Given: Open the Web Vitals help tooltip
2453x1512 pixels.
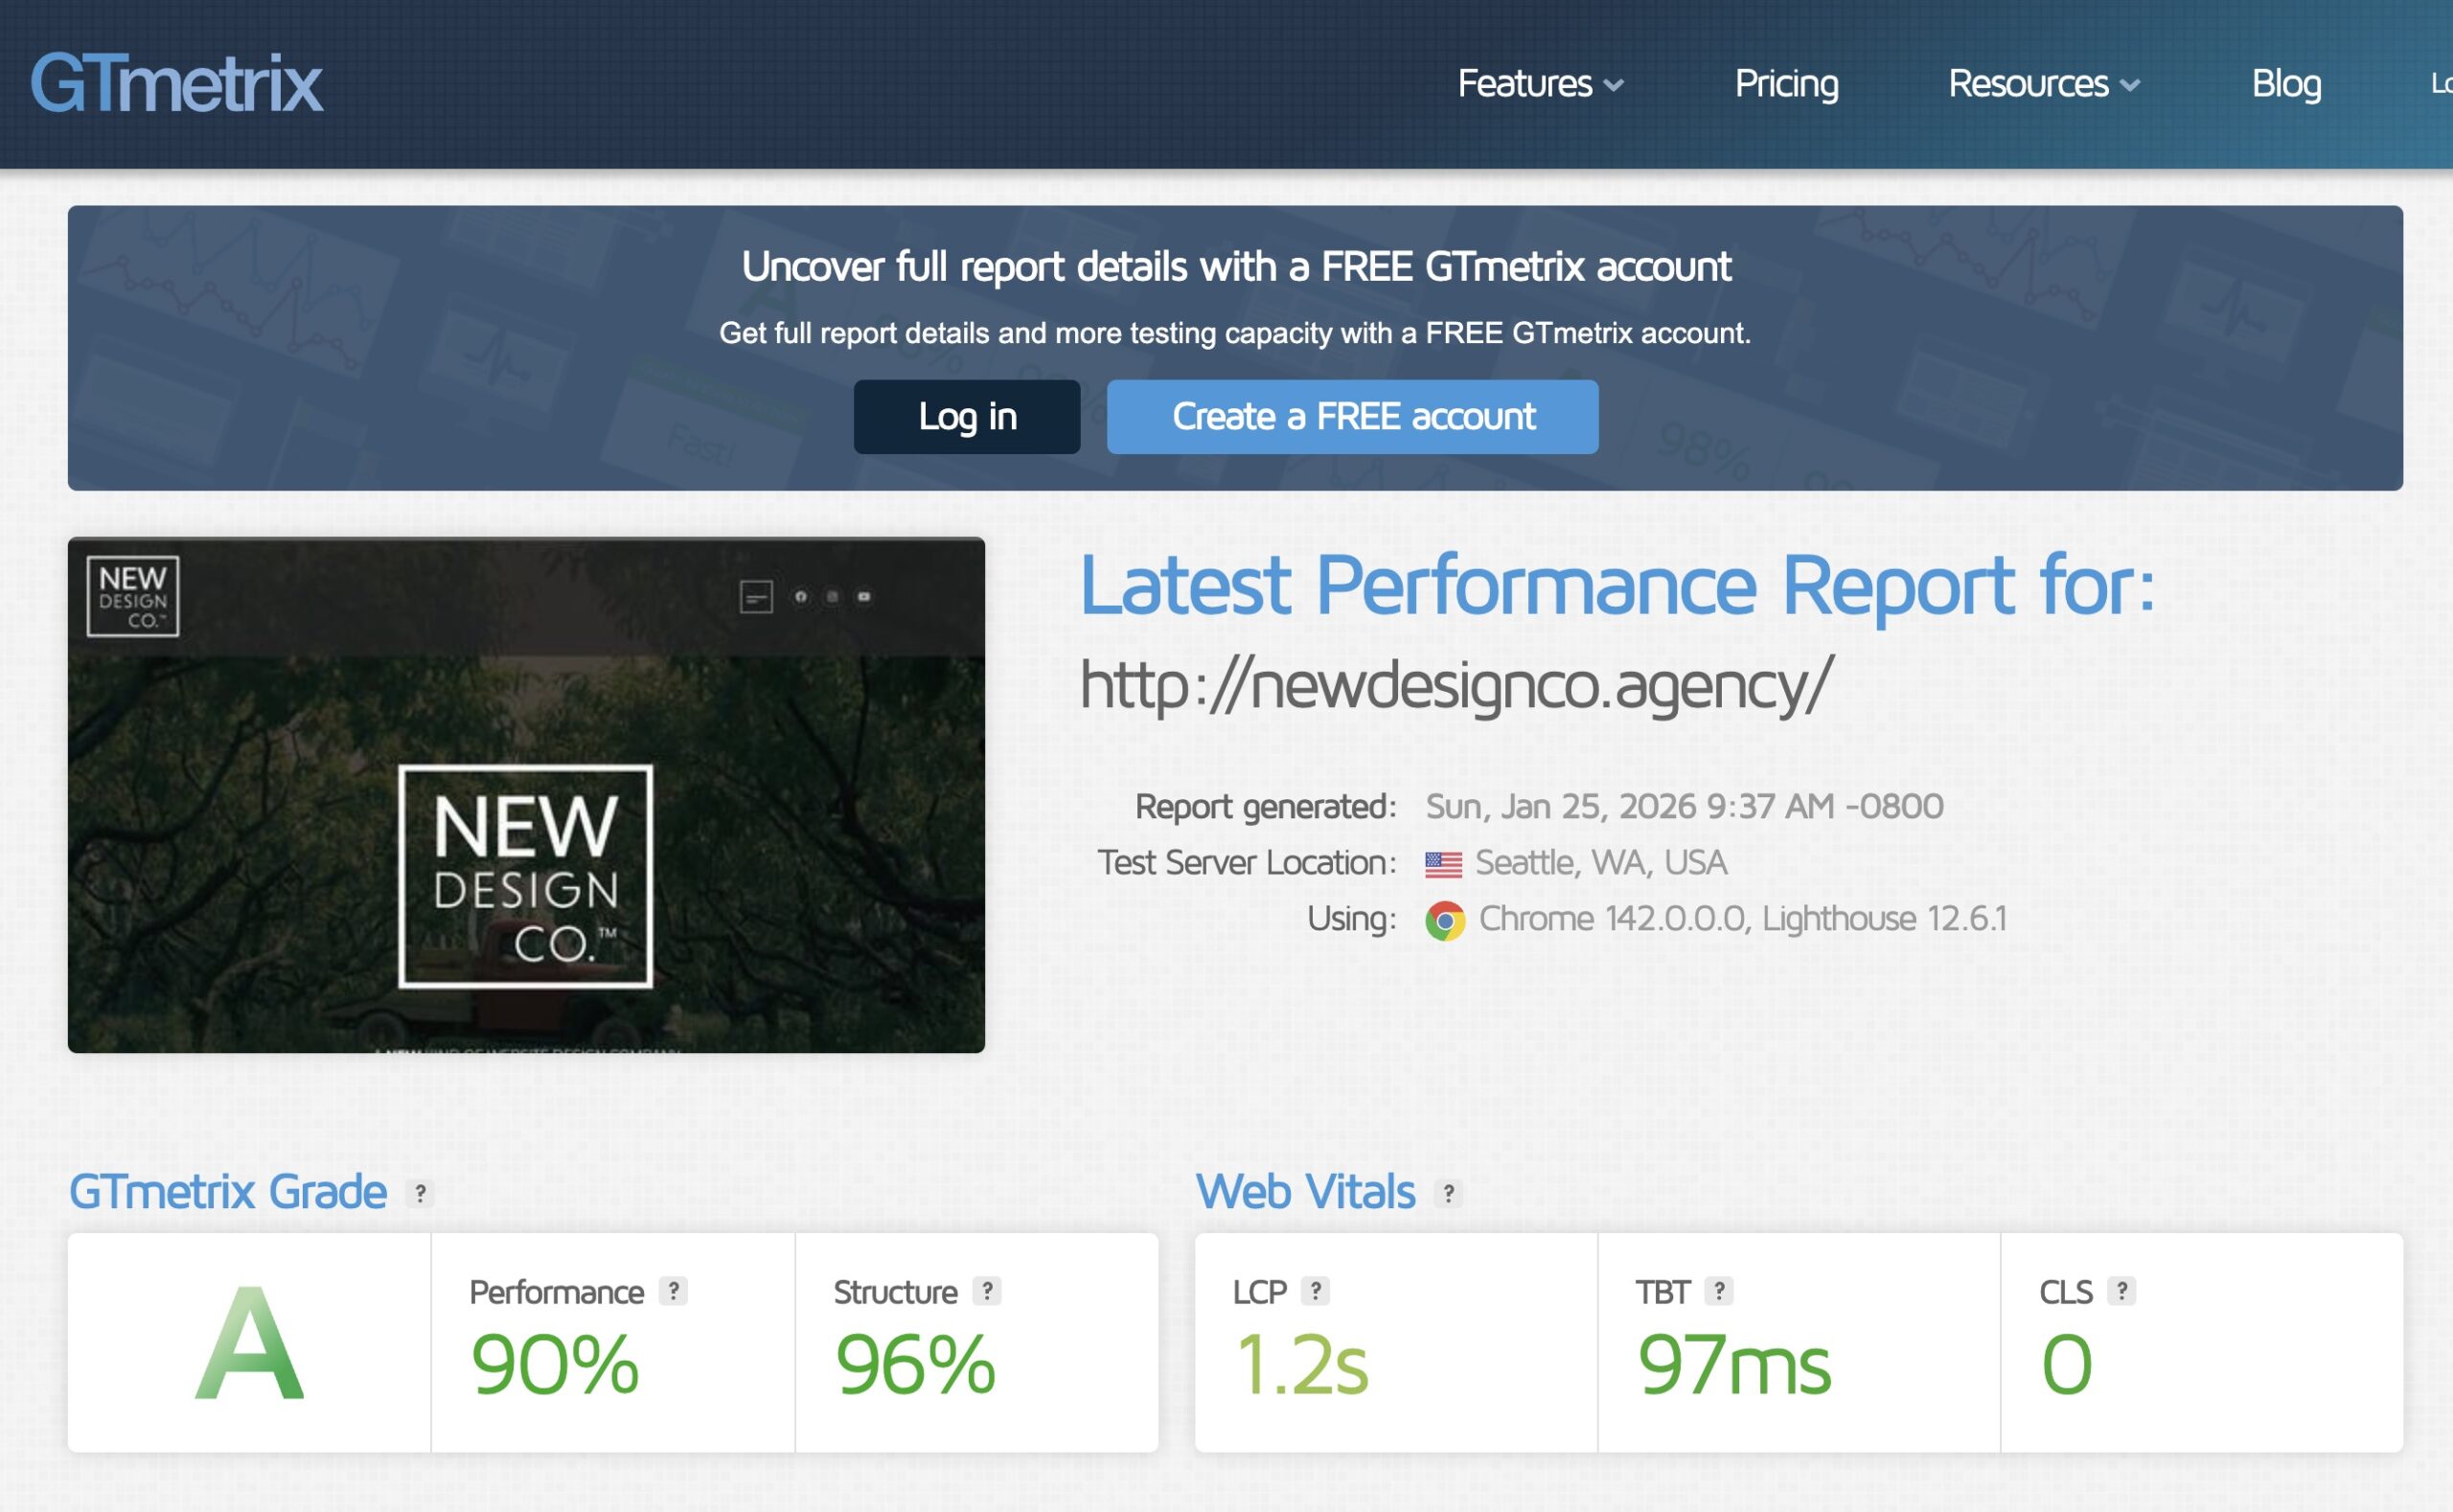Looking at the screenshot, I should pyautogui.click(x=1449, y=1193).
